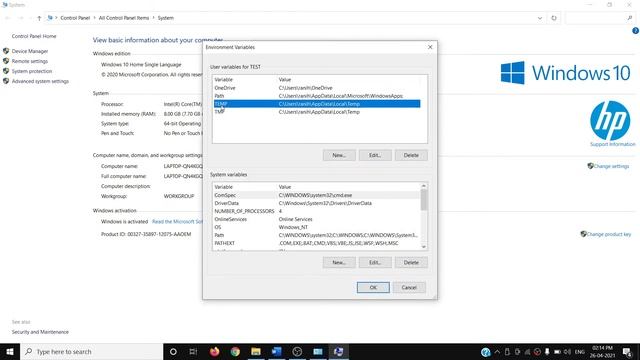Open Device Manager link
This screenshot has width=640, height=360.
tap(30, 51)
